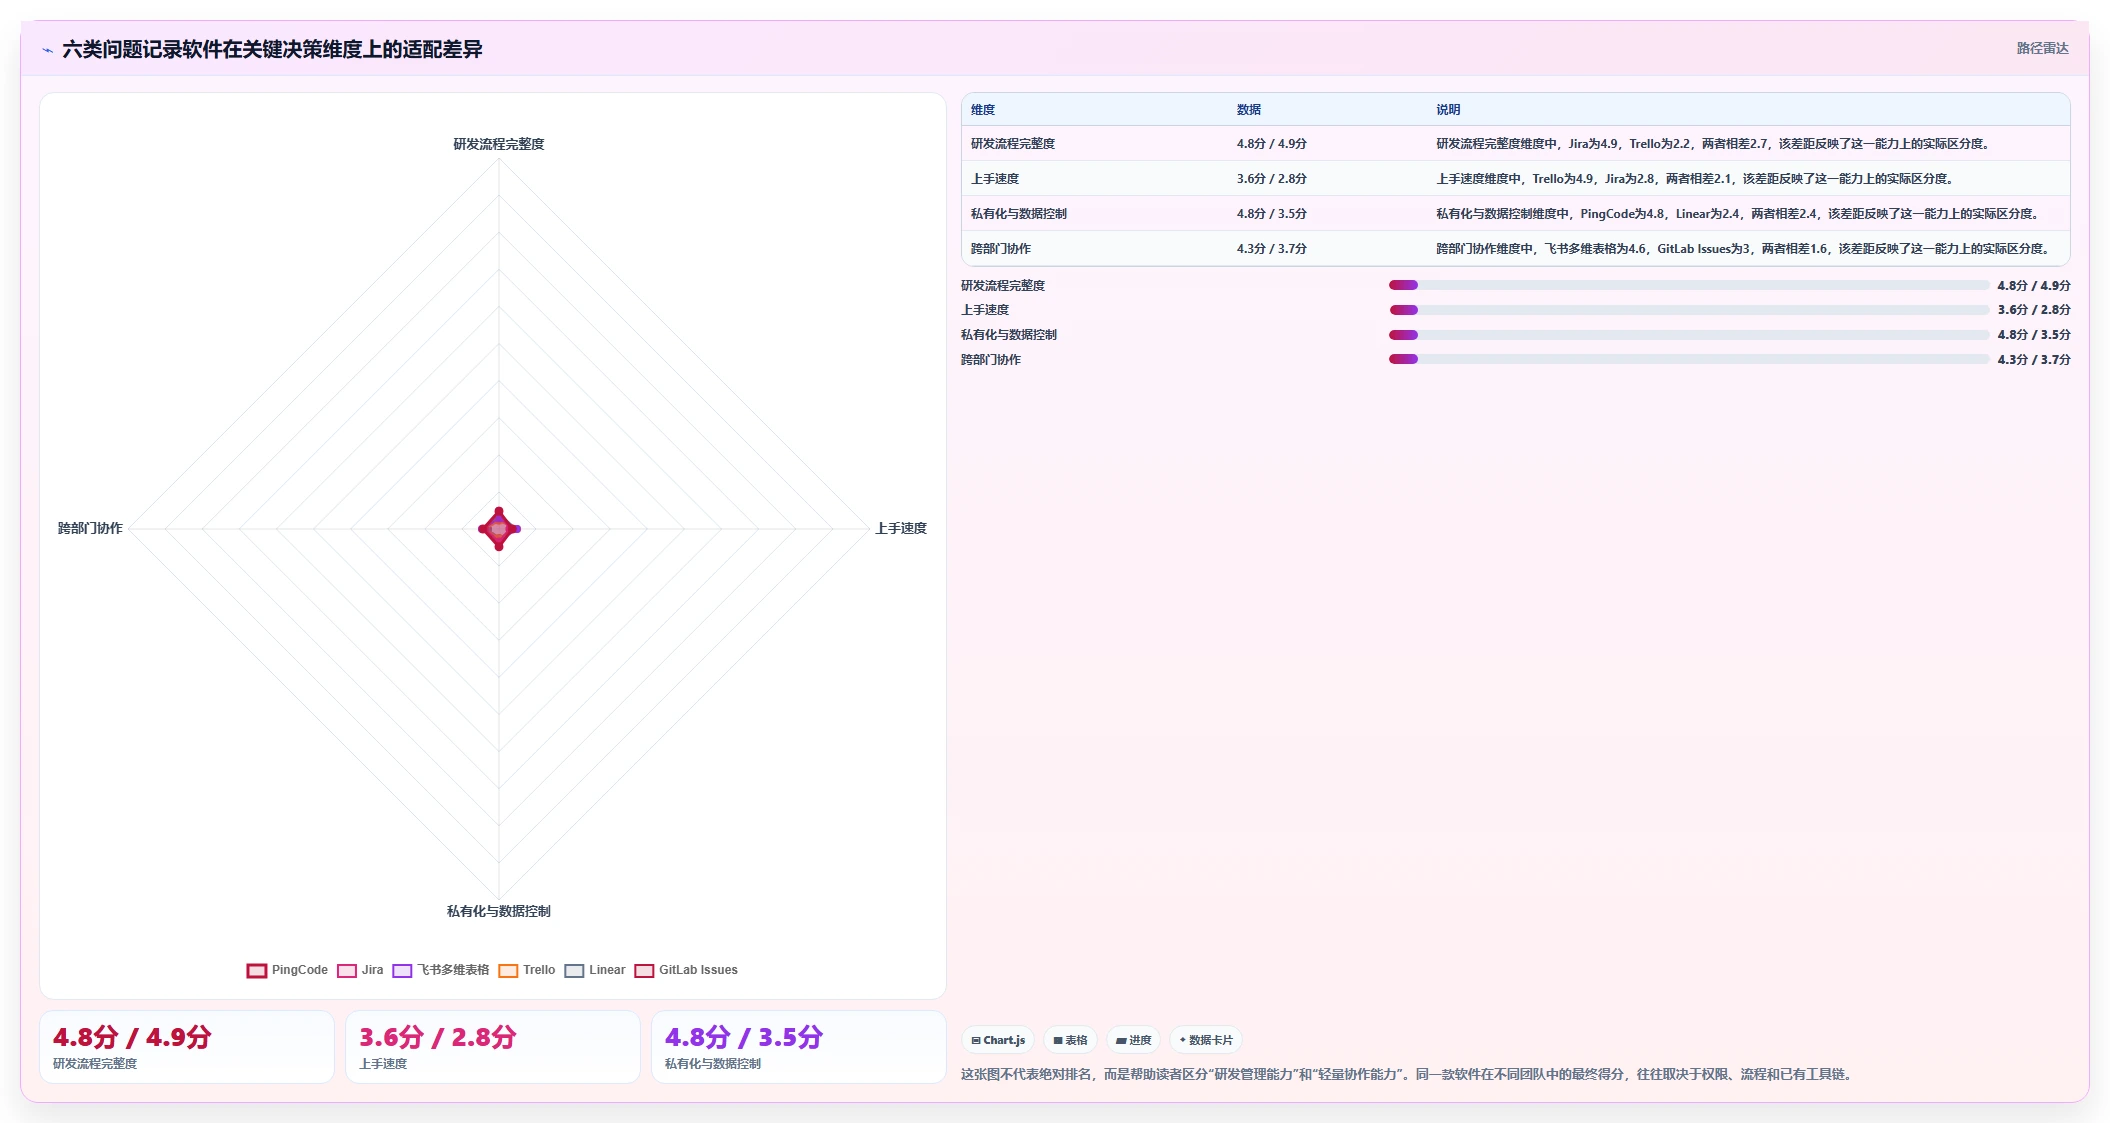The width and height of the screenshot is (2110, 1123).
Task: Select the 数据 column header
Action: [x=1249, y=110]
